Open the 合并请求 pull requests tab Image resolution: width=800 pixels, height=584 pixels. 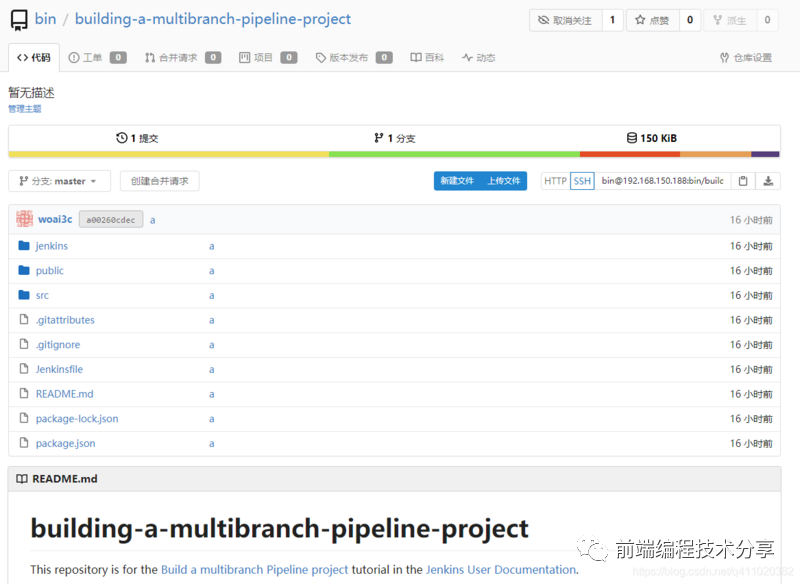183,58
